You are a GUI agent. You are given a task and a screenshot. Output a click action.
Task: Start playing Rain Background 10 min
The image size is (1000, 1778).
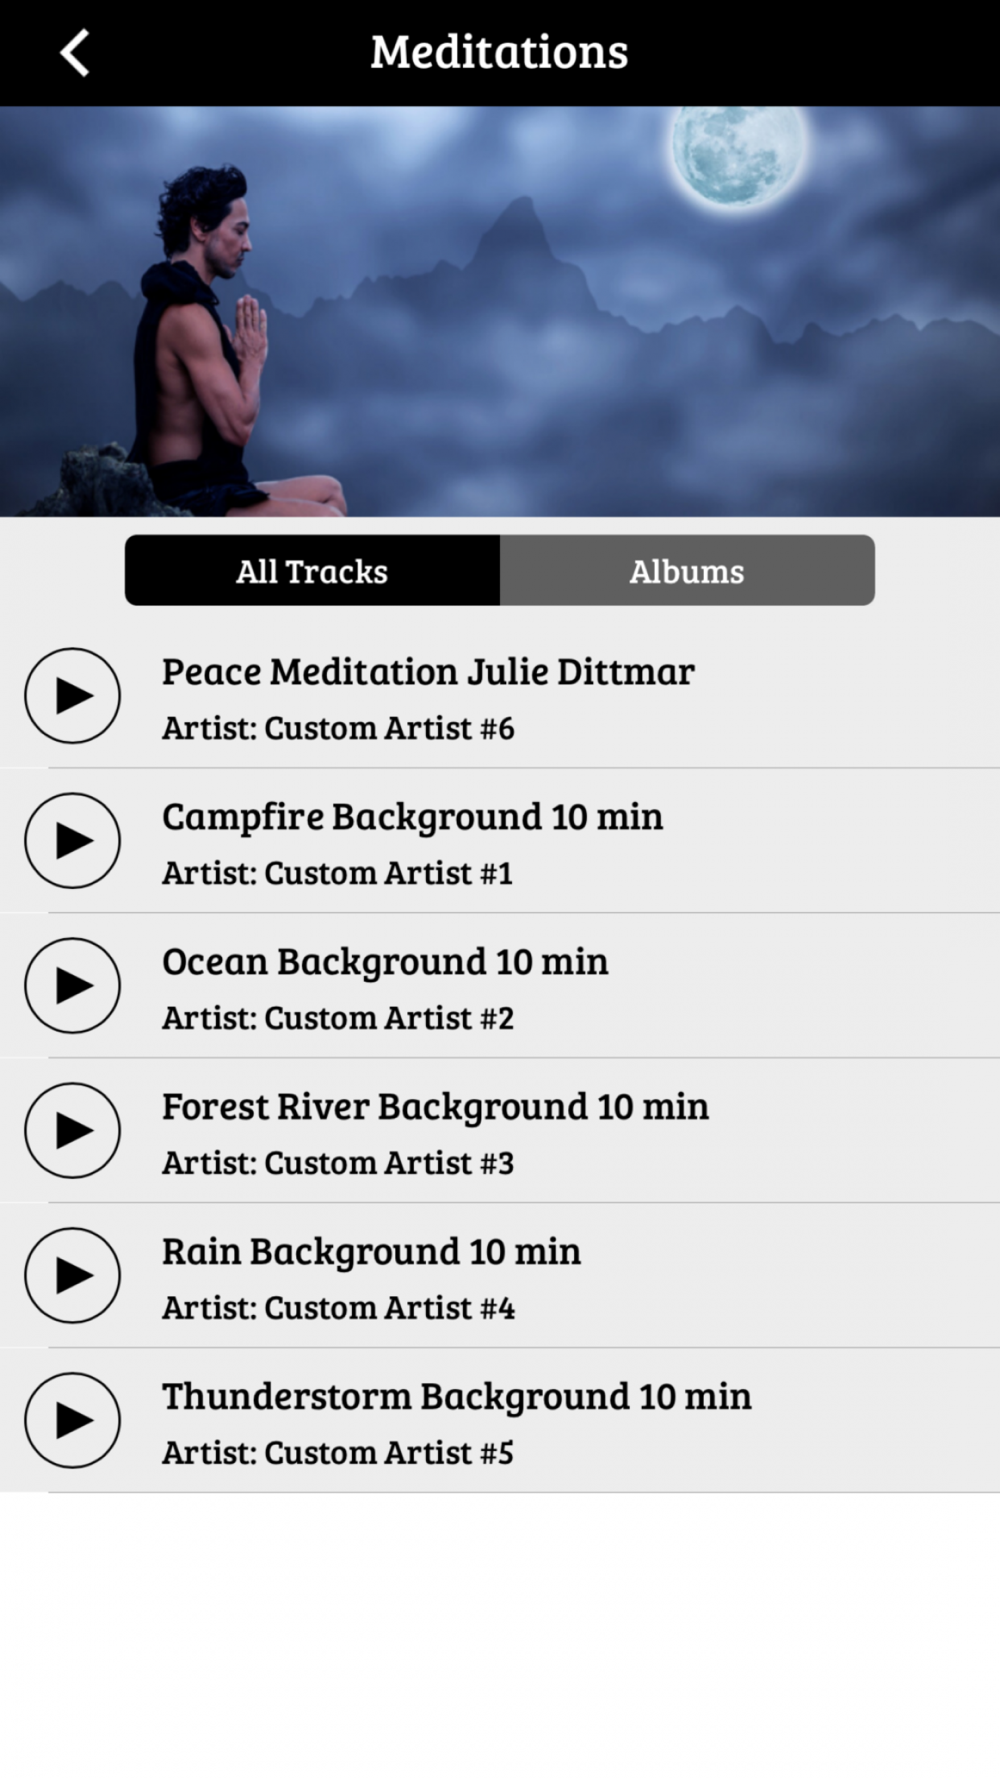click(72, 1275)
